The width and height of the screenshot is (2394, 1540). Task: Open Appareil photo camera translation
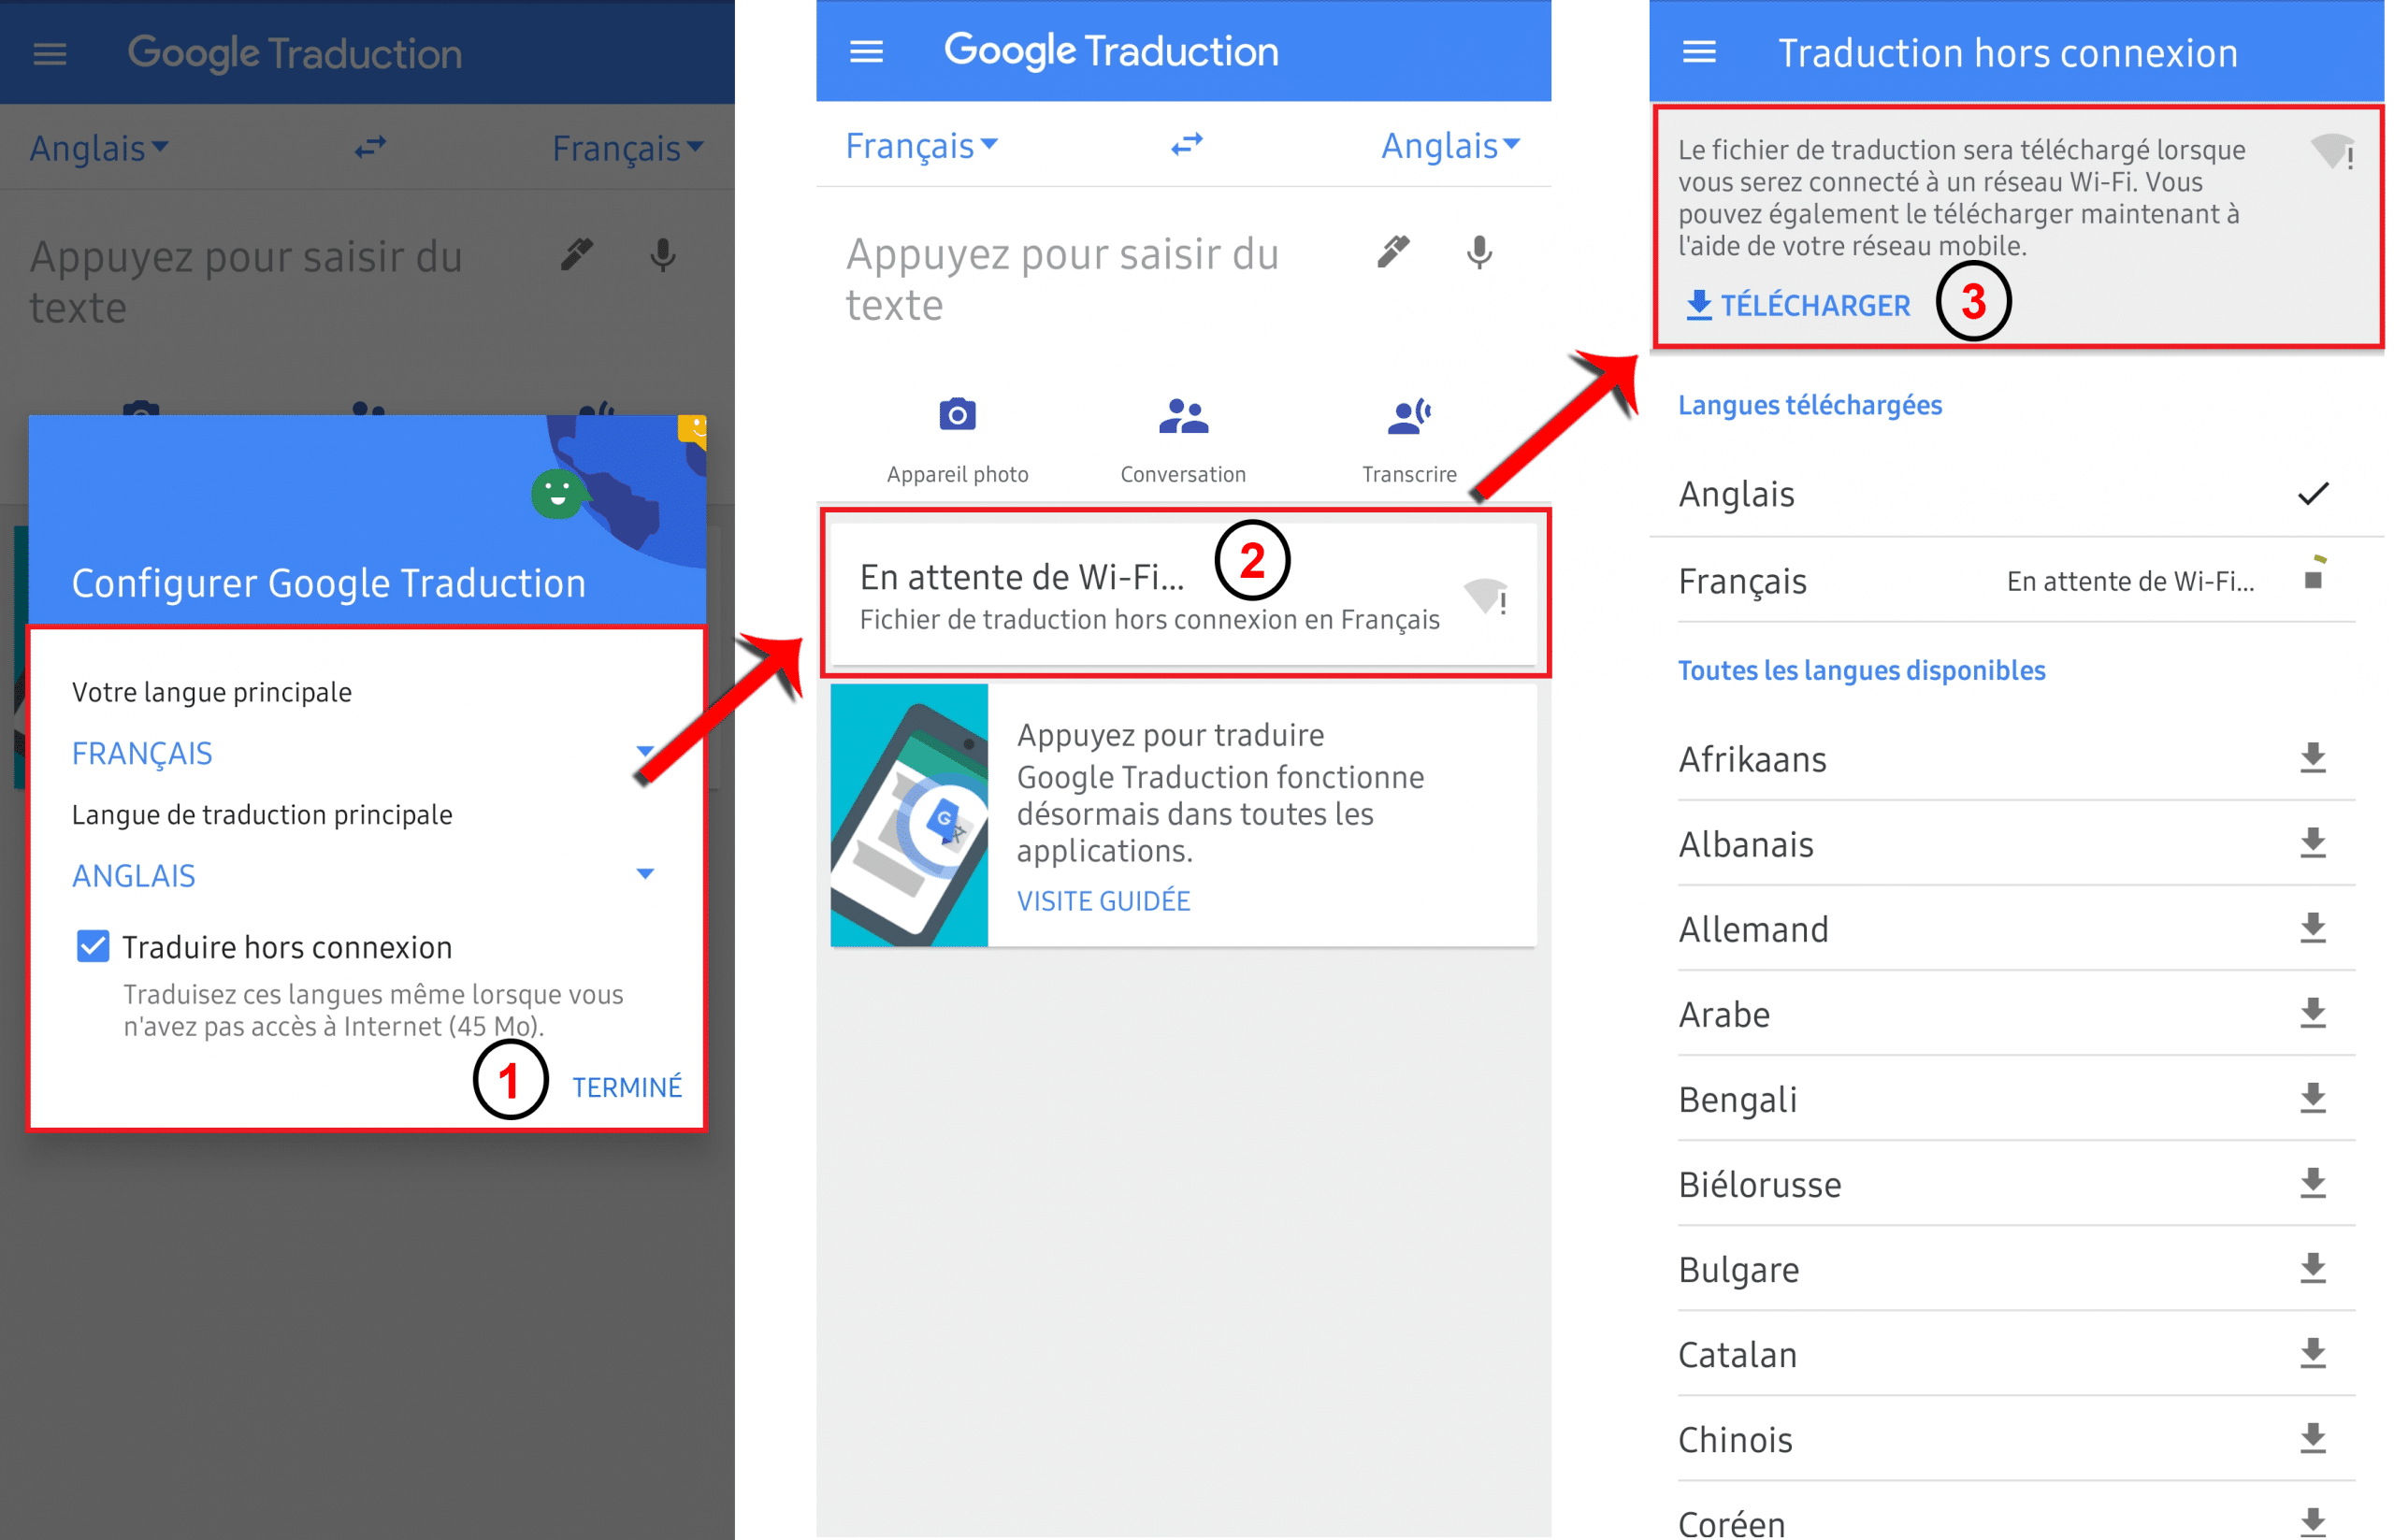click(x=957, y=439)
